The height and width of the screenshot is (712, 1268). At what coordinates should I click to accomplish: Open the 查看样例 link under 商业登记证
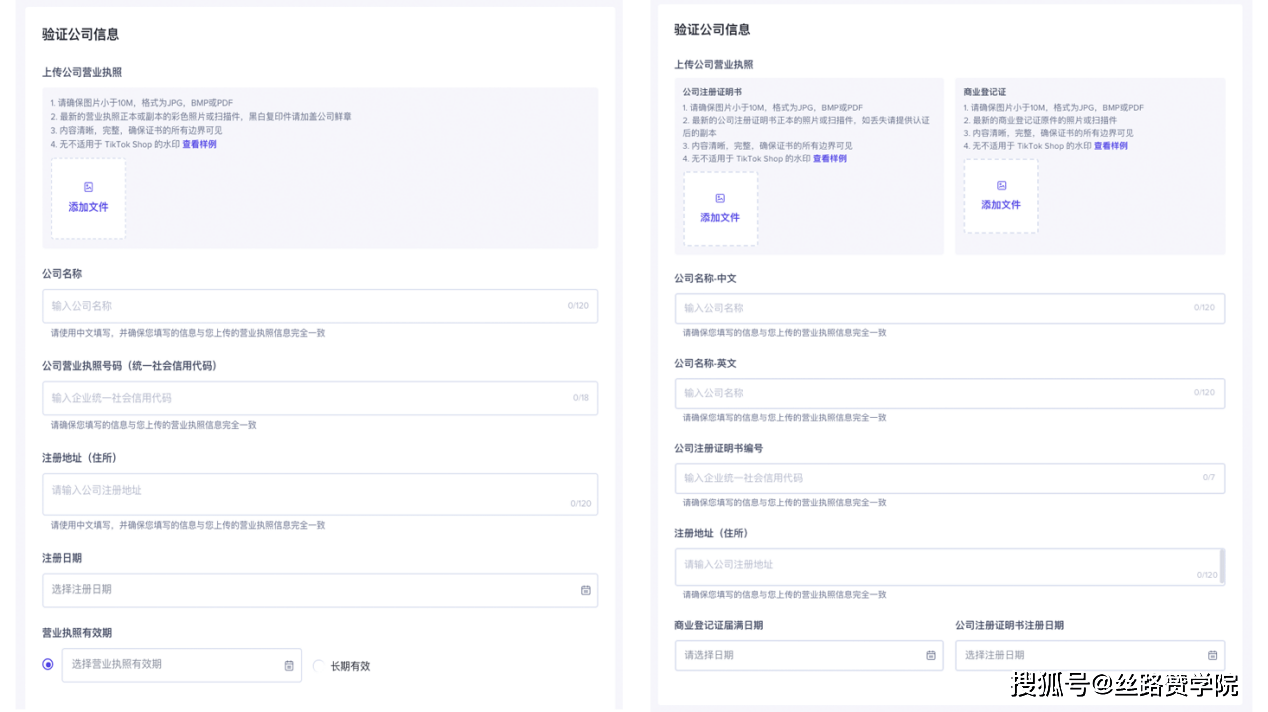(x=1110, y=146)
